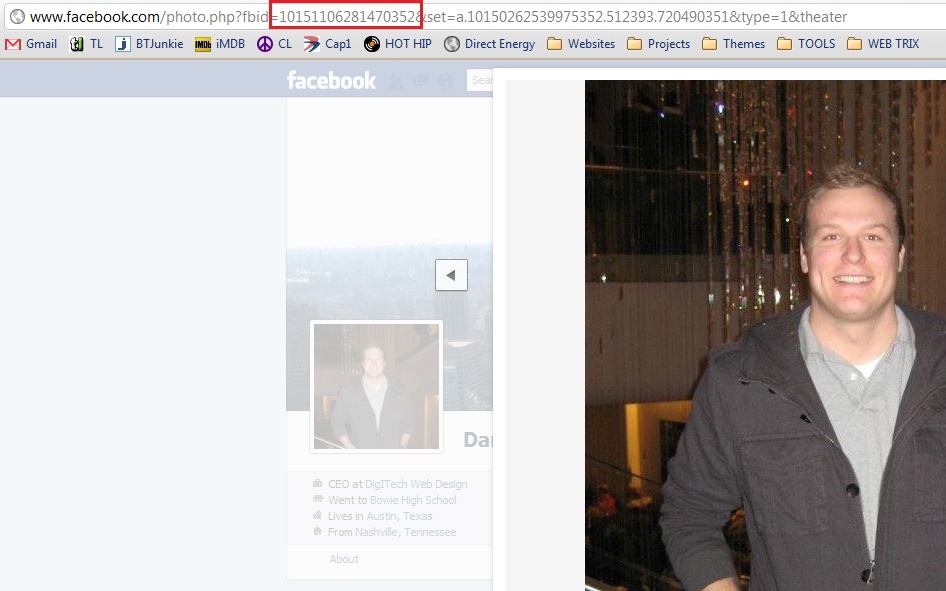Open the CL peace-sign bookmark
The width and height of the screenshot is (946, 591).
[275, 44]
